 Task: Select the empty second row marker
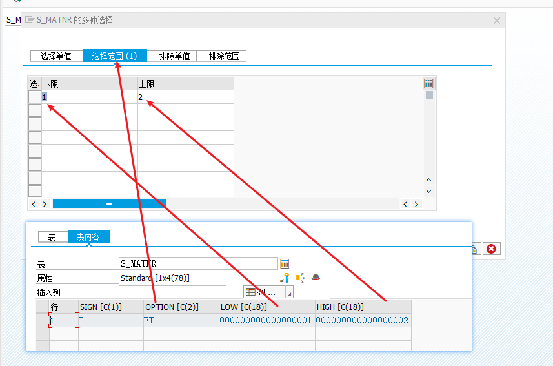click(x=35, y=110)
